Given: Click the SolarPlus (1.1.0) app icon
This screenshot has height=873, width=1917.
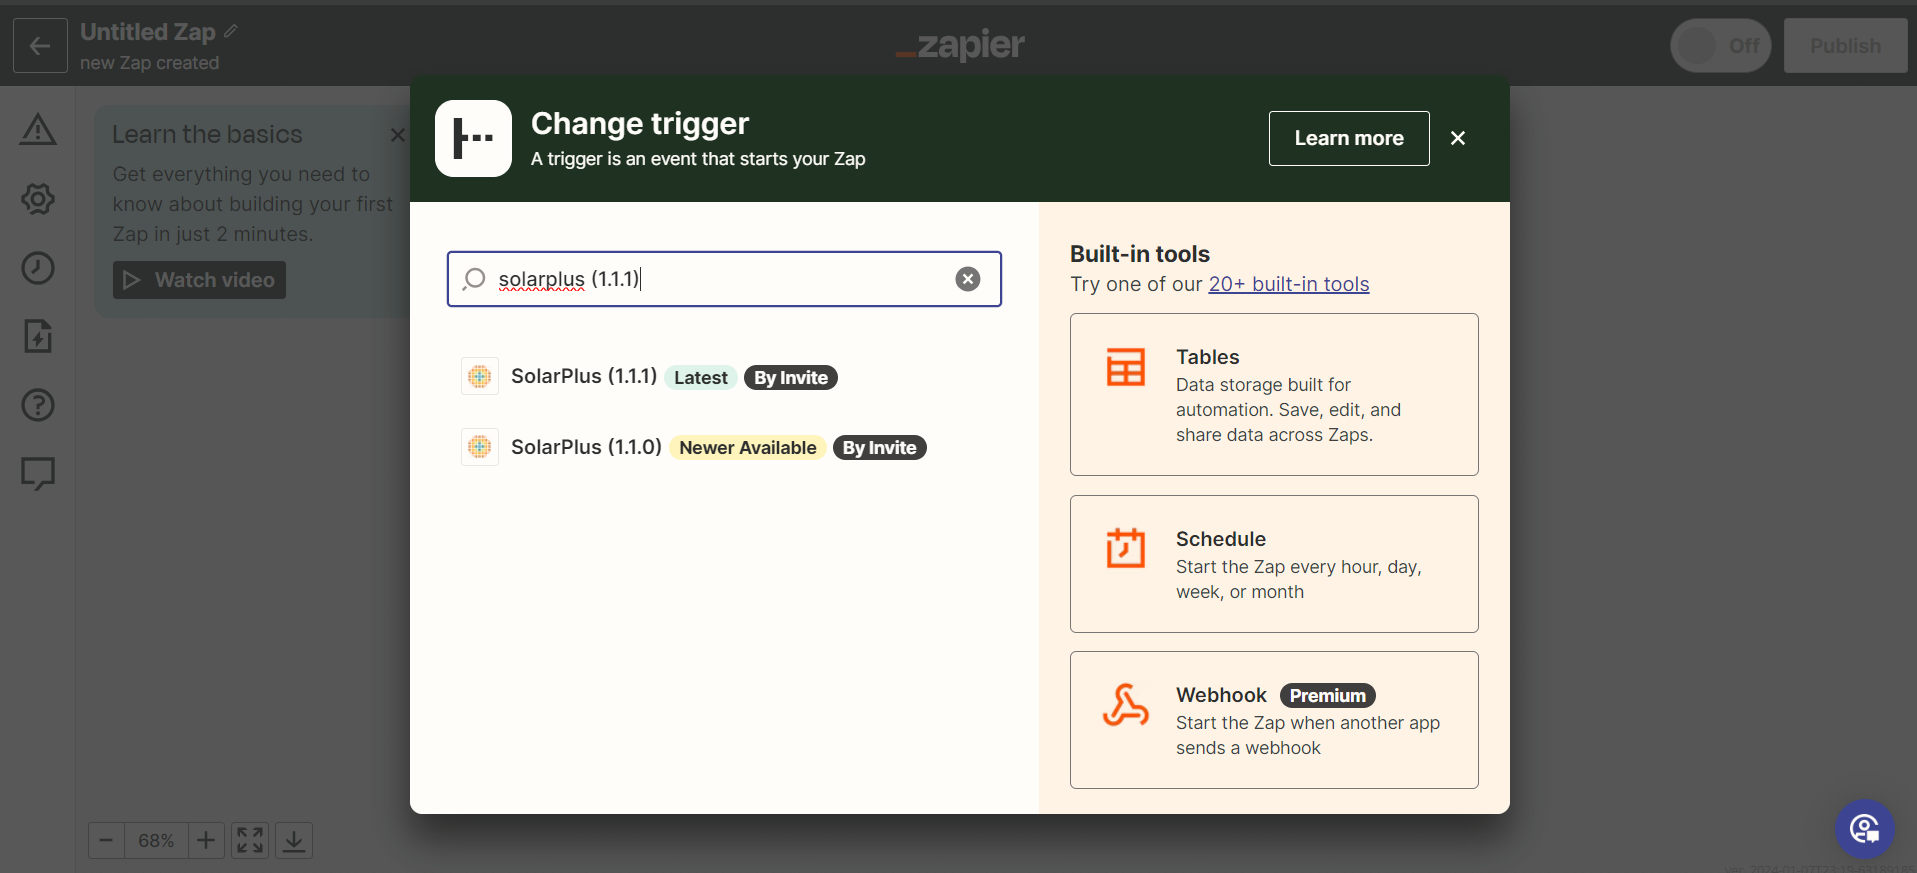Looking at the screenshot, I should pyautogui.click(x=480, y=446).
